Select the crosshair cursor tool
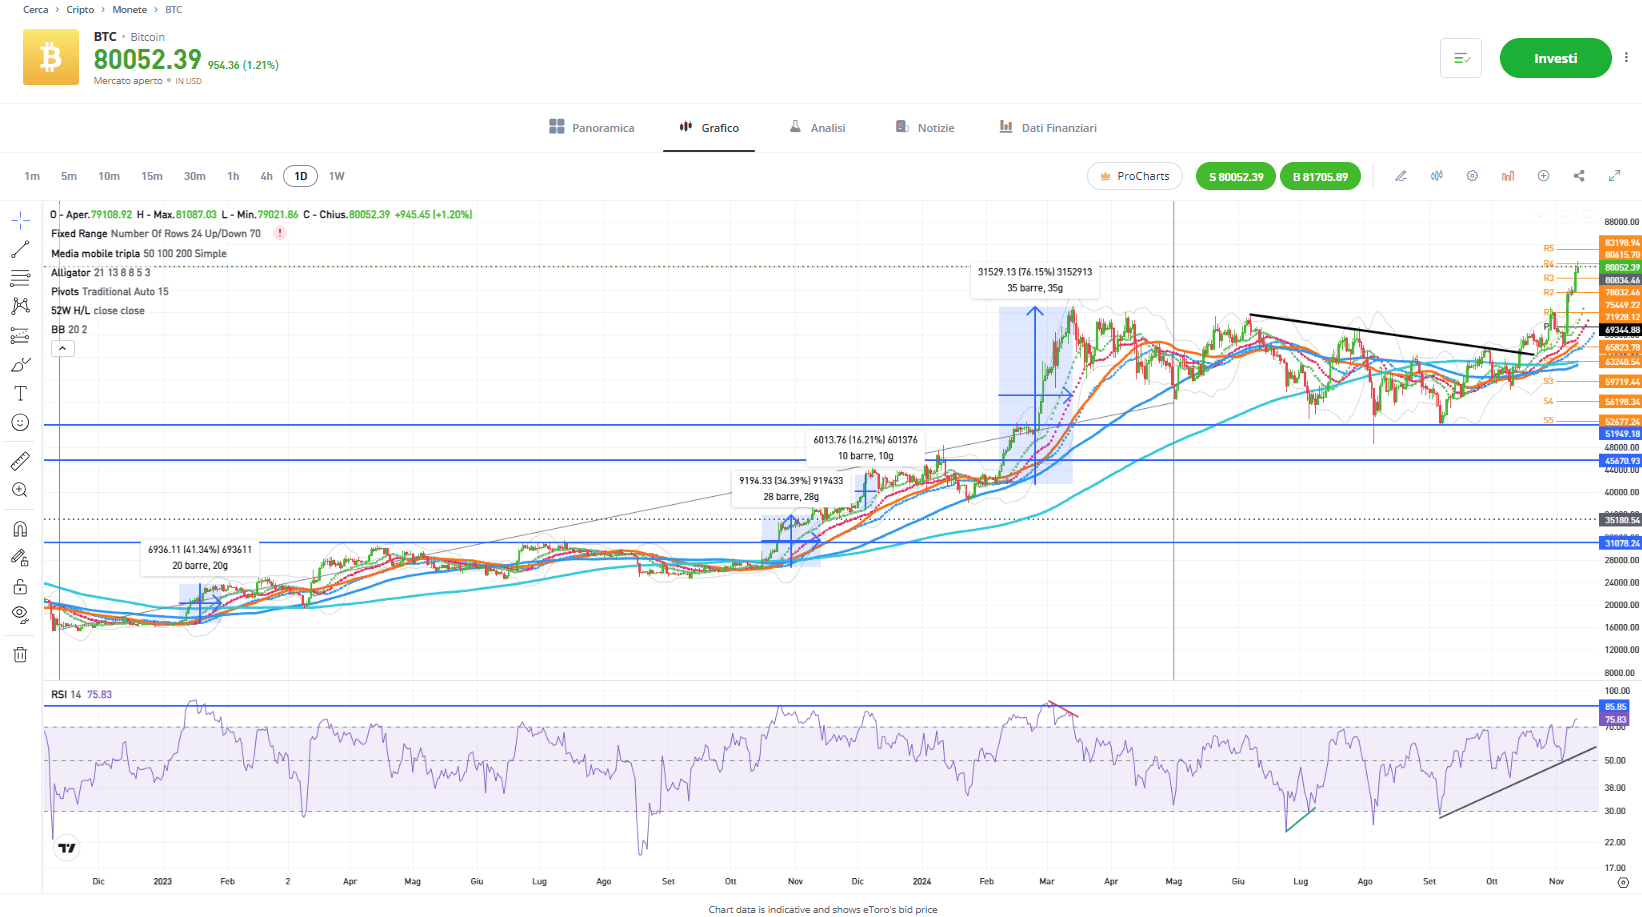The image size is (1642, 917). click(20, 220)
